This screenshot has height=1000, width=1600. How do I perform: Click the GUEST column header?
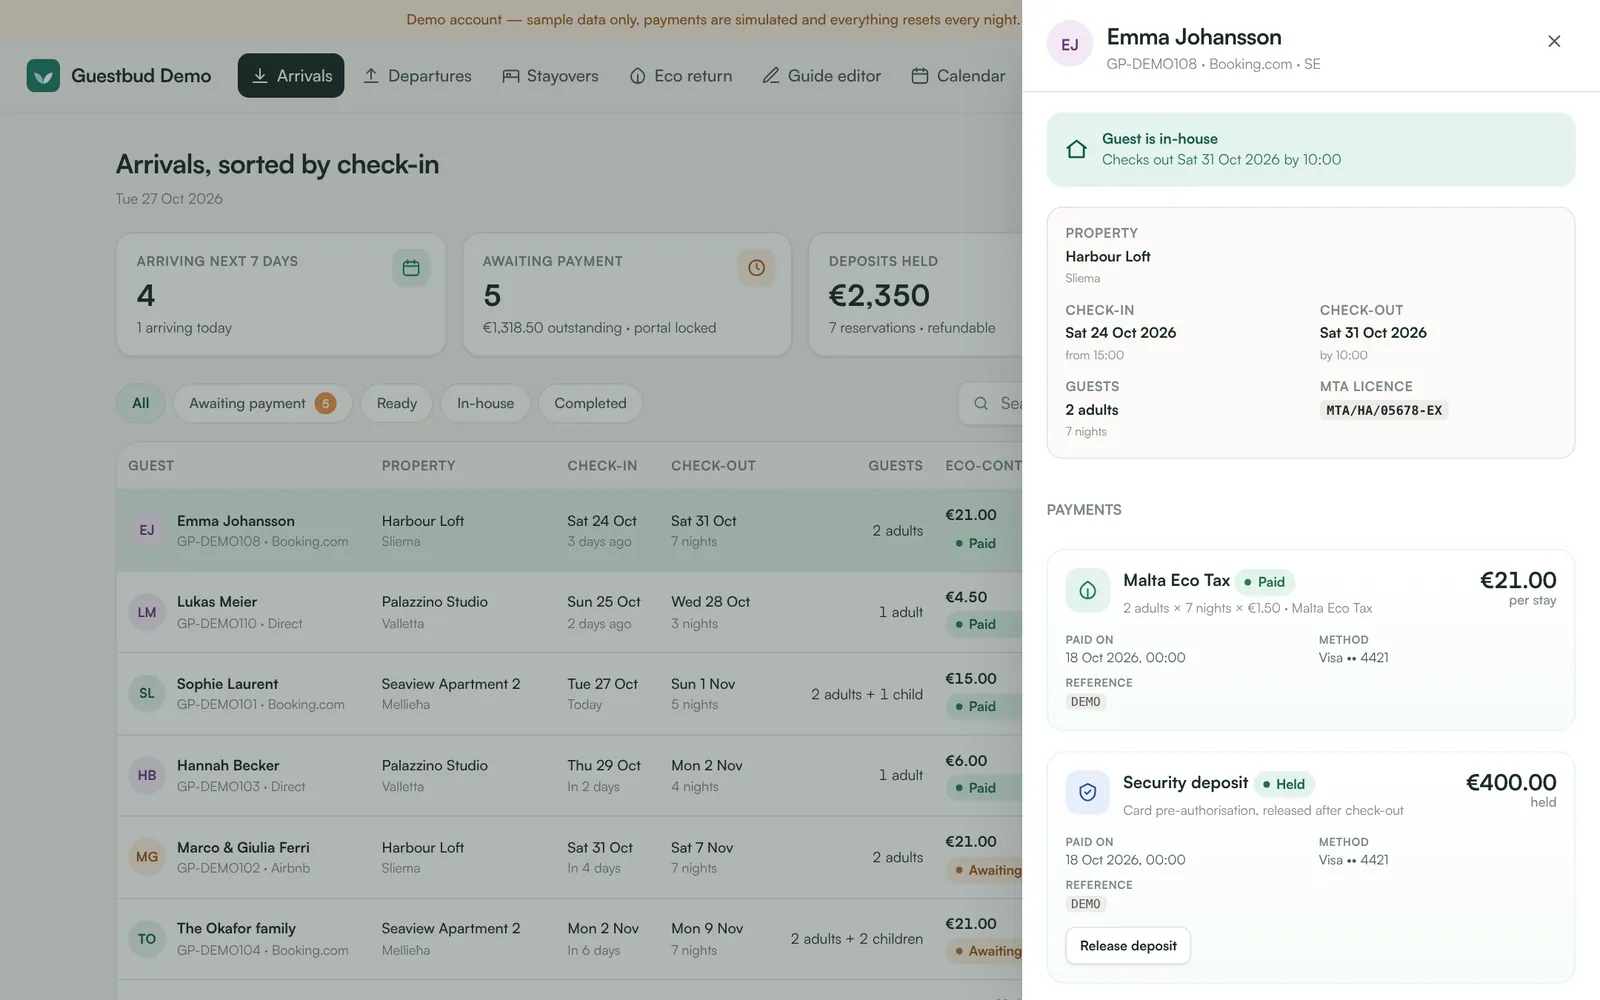click(151, 466)
